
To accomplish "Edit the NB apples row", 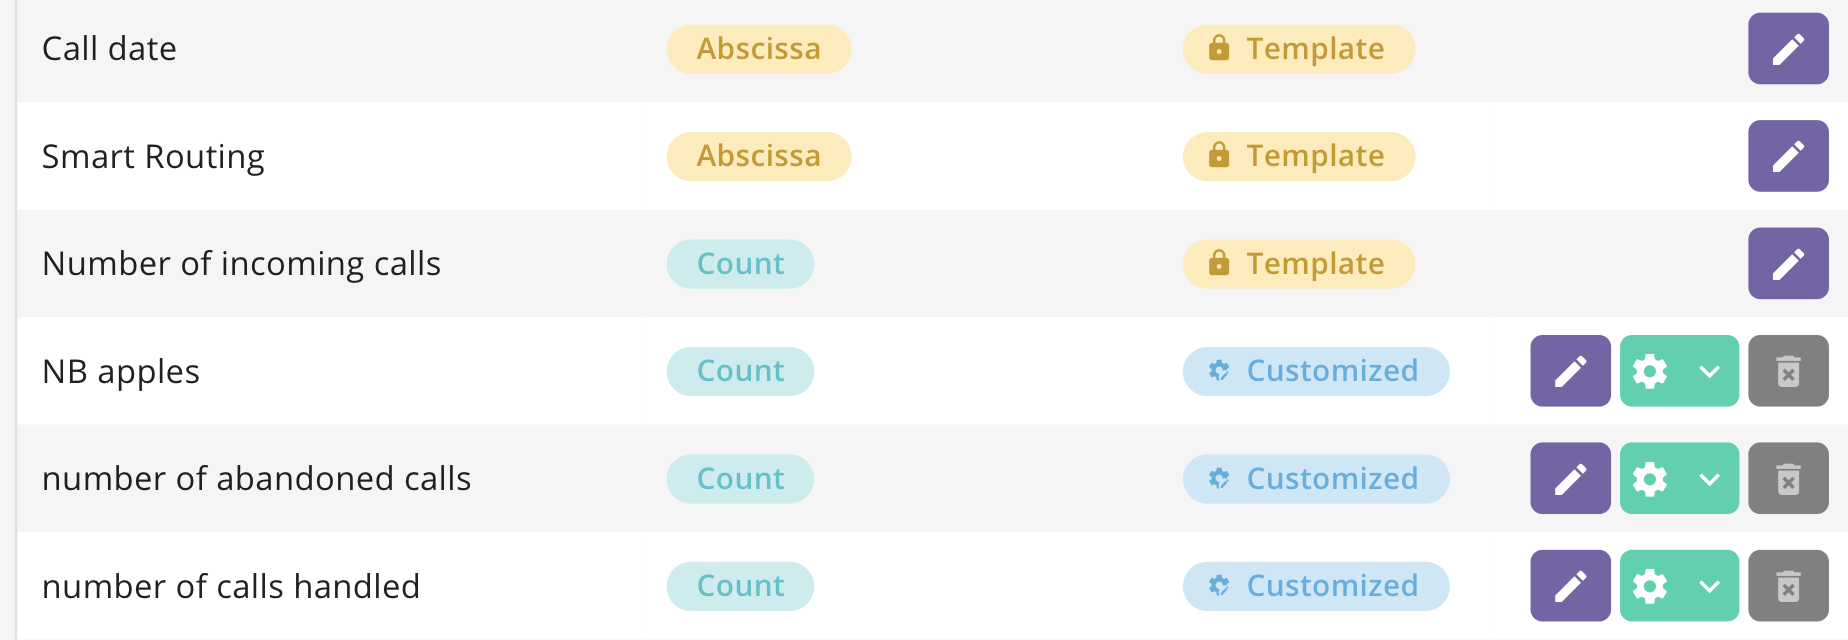I will tap(1570, 371).
